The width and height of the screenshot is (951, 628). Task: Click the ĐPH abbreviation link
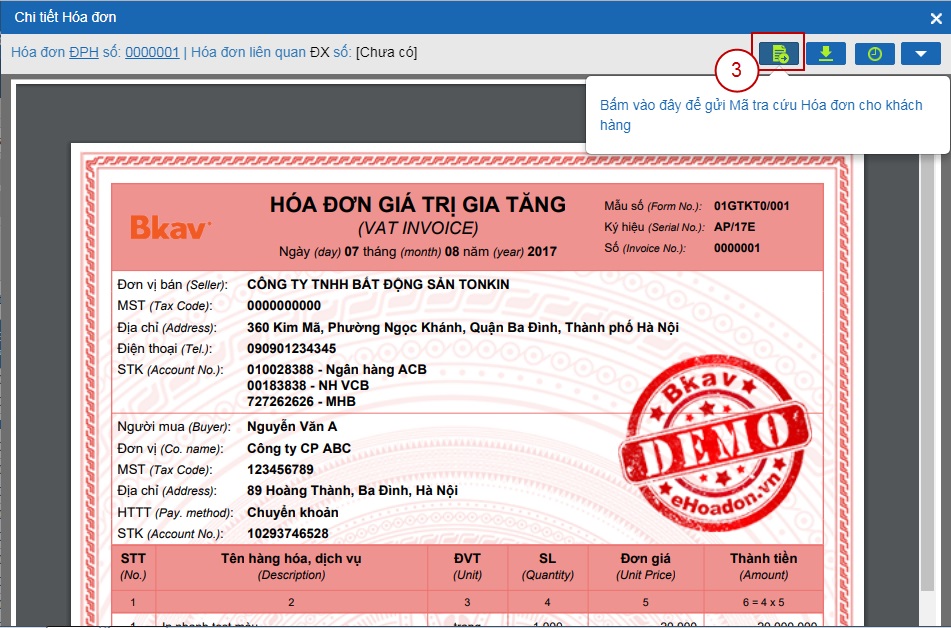point(84,52)
